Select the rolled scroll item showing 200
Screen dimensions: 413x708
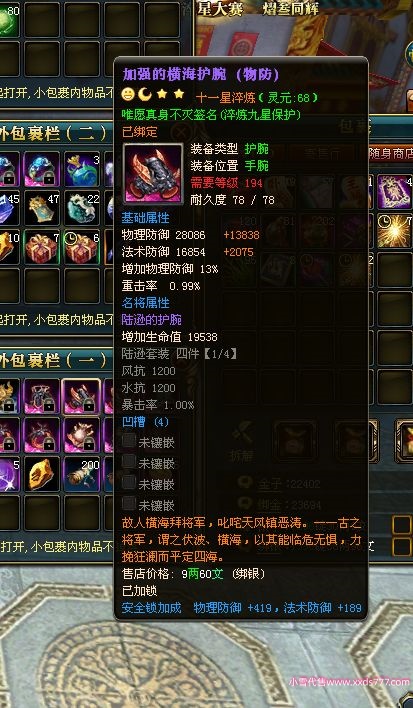[x=82, y=474]
